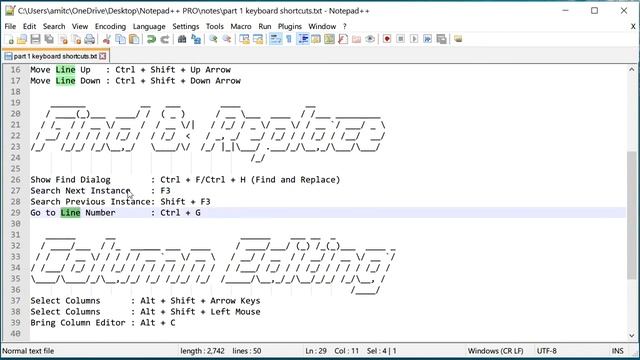Screen dimensions: 640x360
Task: Save the file using the Save icon
Action: click(x=36, y=39)
